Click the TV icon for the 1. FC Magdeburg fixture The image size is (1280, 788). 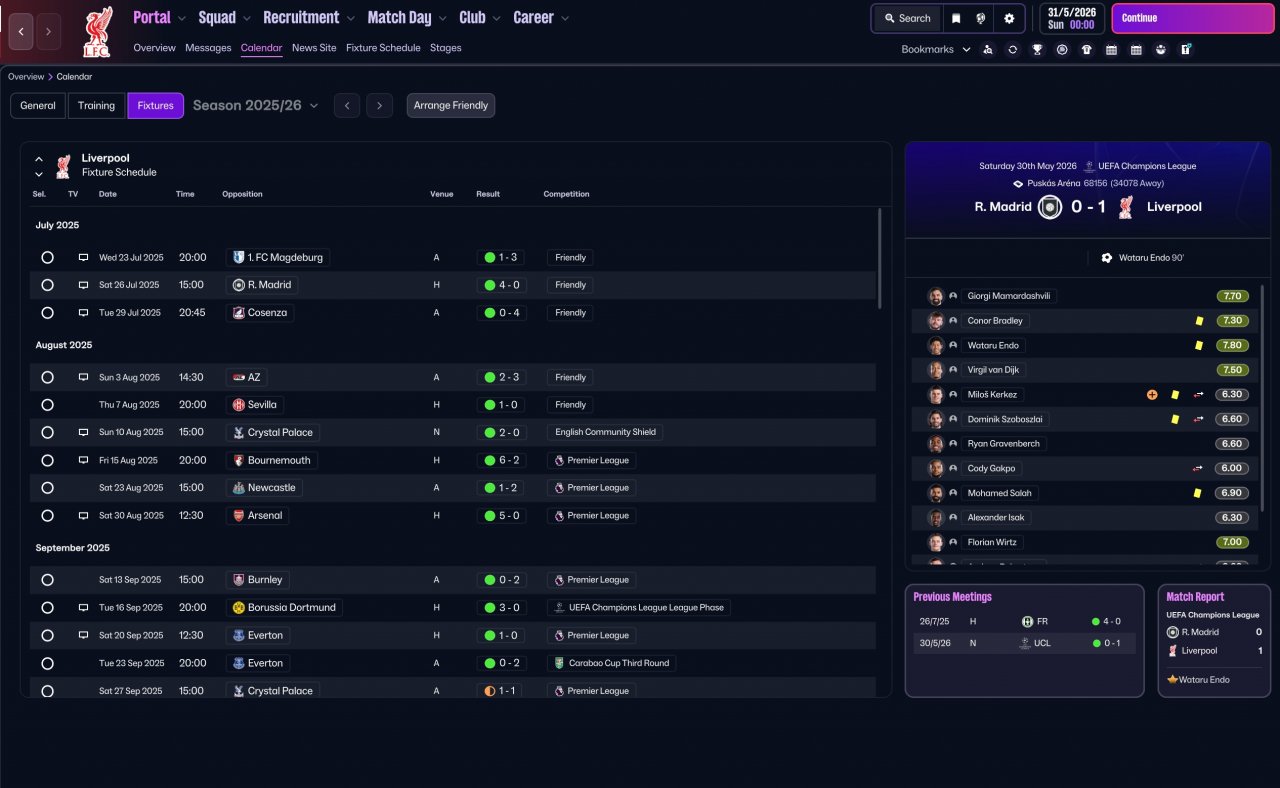[84, 257]
